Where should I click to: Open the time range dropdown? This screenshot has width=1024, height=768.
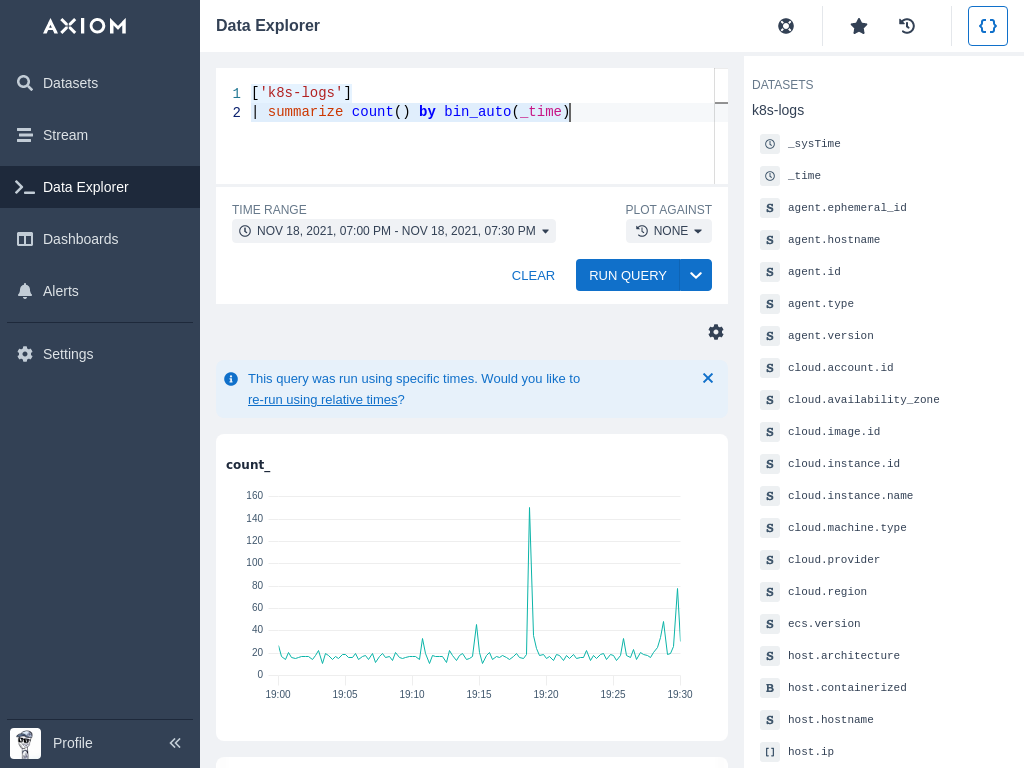pos(394,231)
